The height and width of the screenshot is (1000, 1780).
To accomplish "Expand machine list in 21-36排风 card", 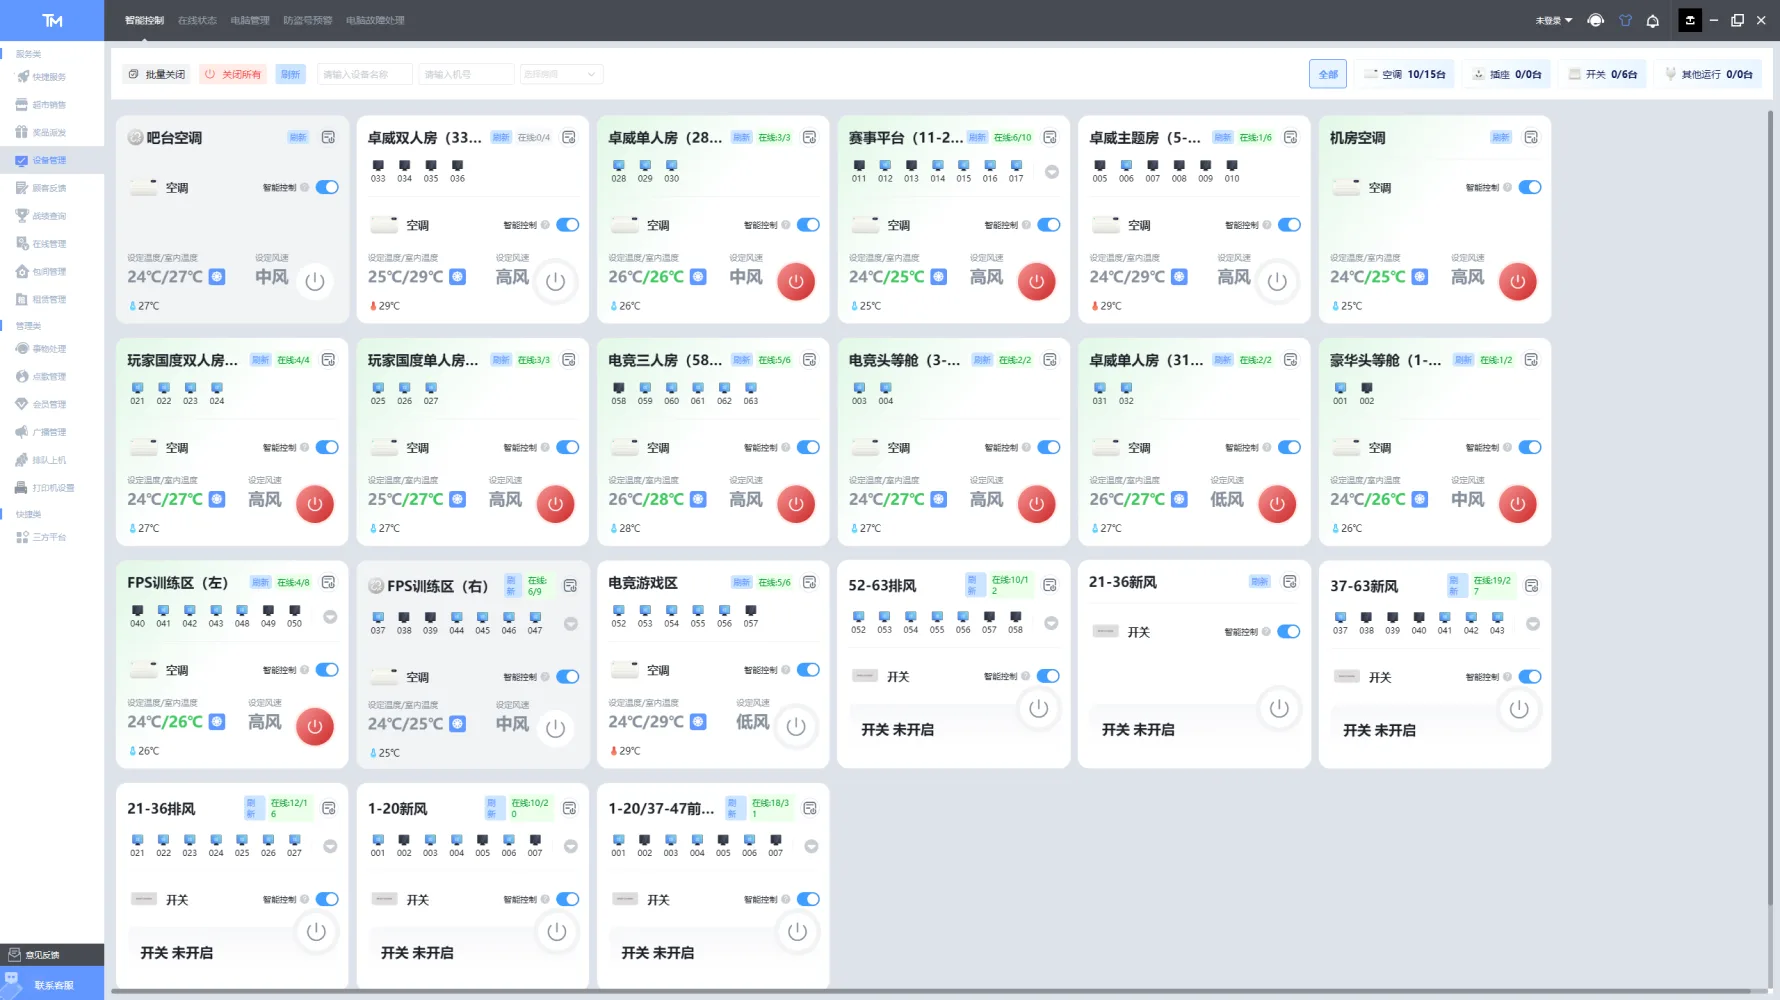I will 330,846.
